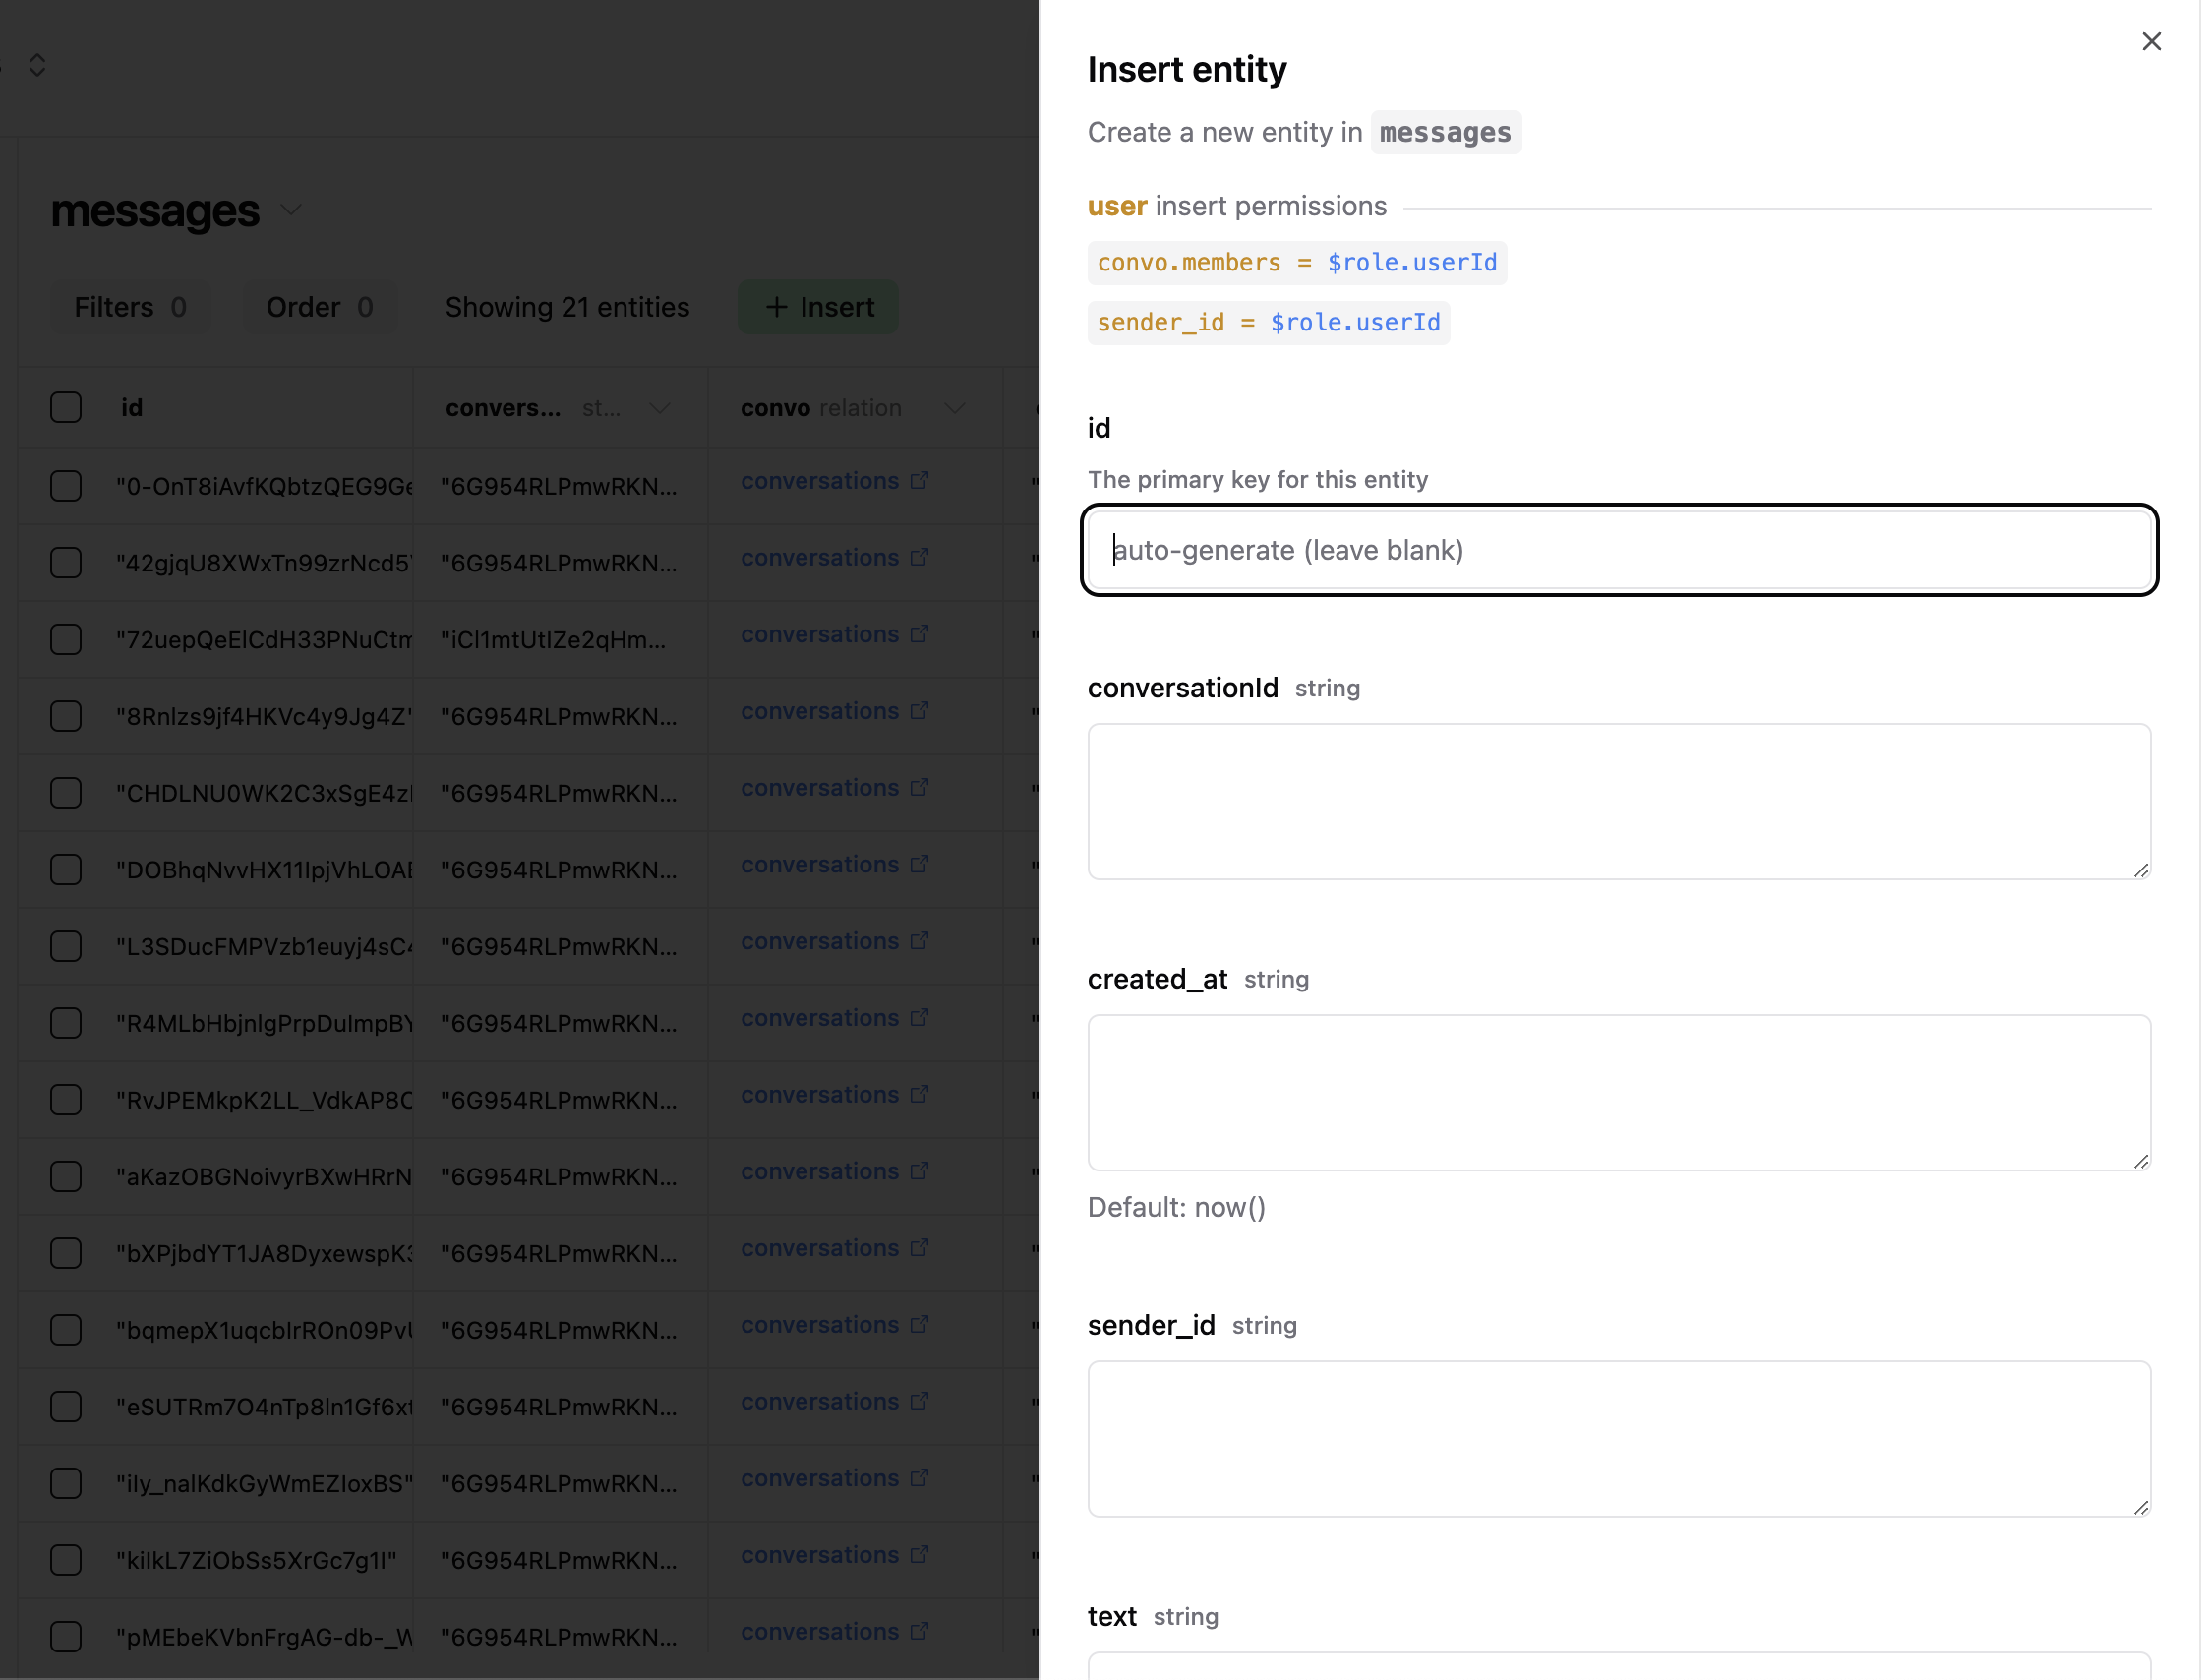Open external link icon in ily_nalKdkGy row
The height and width of the screenshot is (1680, 2201).
coord(919,1478)
